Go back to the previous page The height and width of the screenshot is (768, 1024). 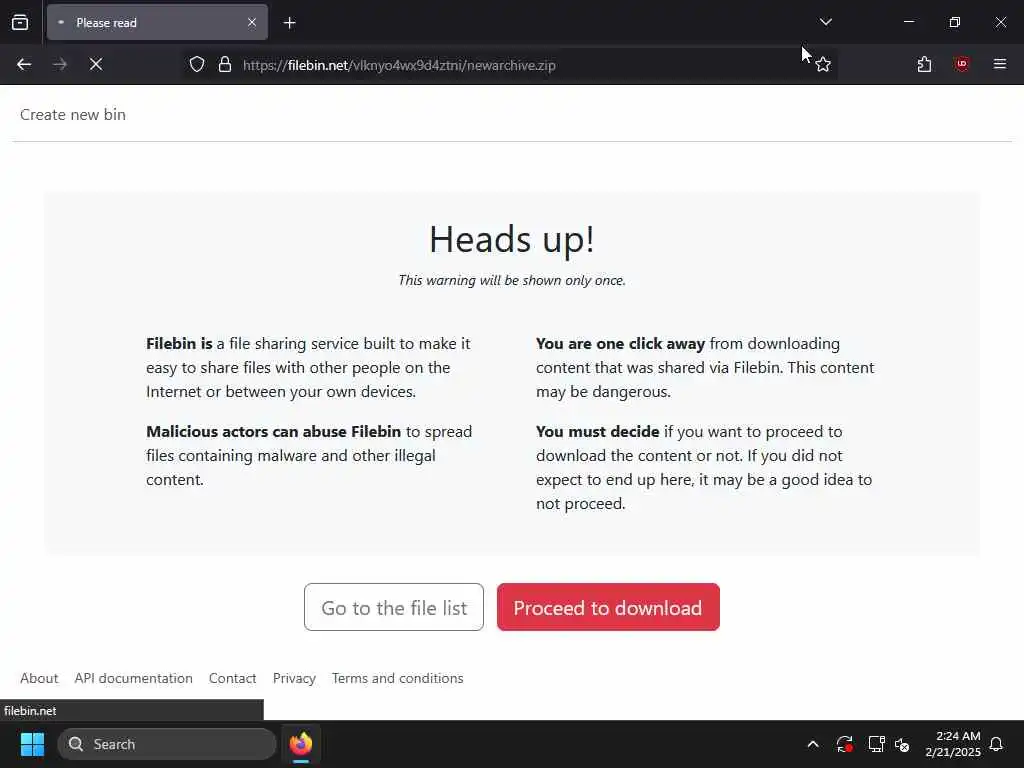pos(24,64)
